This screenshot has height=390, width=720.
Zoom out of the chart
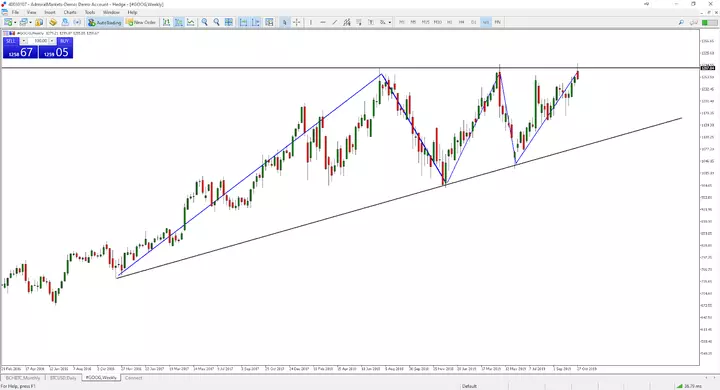(216, 22)
